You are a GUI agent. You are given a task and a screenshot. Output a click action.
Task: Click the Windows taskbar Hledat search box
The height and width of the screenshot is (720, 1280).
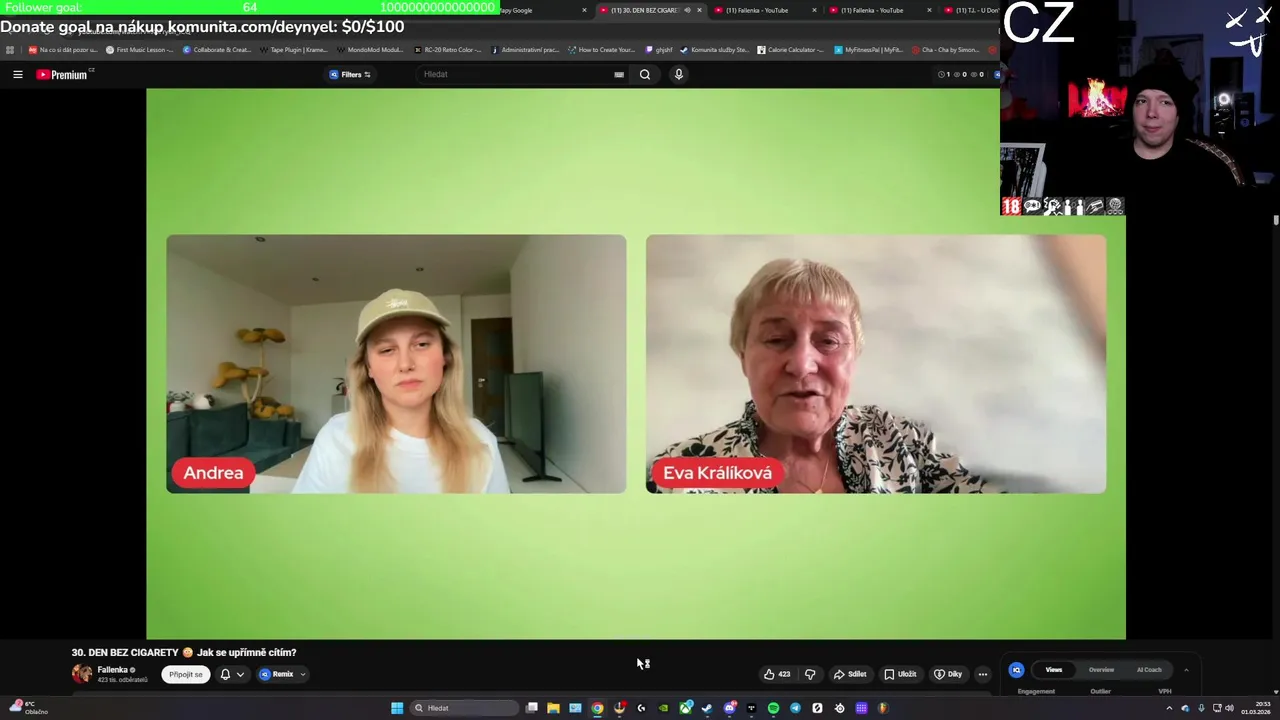(464, 708)
